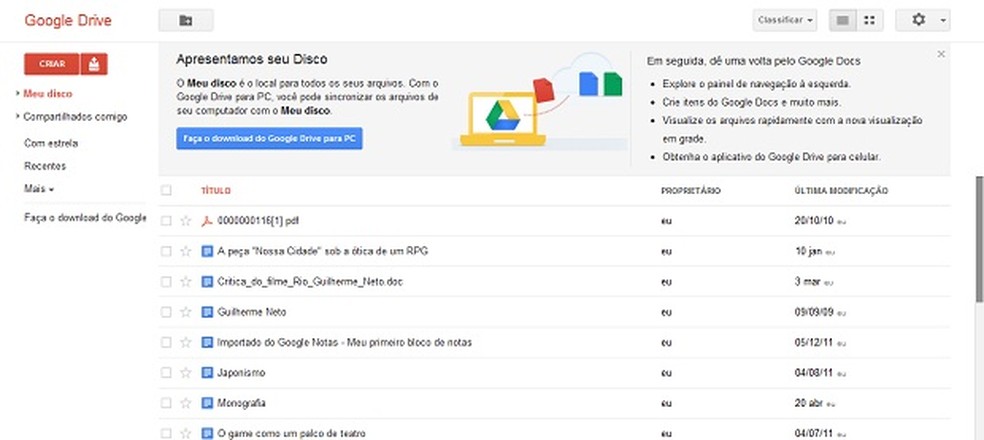
Task: Click the doc icon beside A peça "Nossa Cidade"
Action: click(206, 252)
